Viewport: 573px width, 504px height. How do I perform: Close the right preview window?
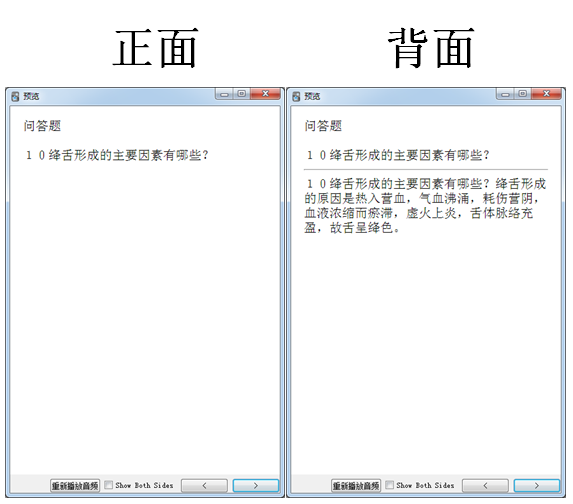pyautogui.click(x=547, y=94)
